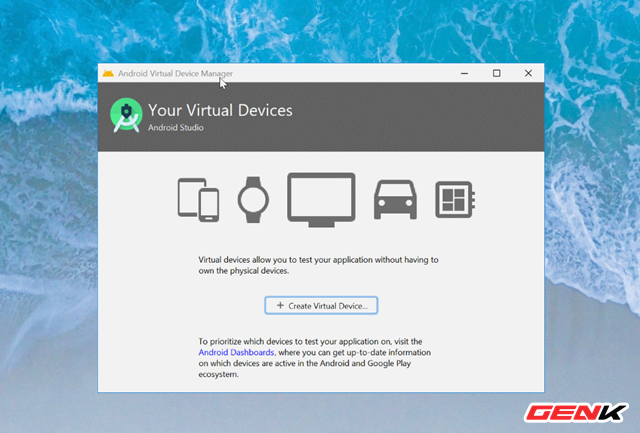The height and width of the screenshot is (433, 640).
Task: Click the Create Virtual Device button
Action: 321,306
